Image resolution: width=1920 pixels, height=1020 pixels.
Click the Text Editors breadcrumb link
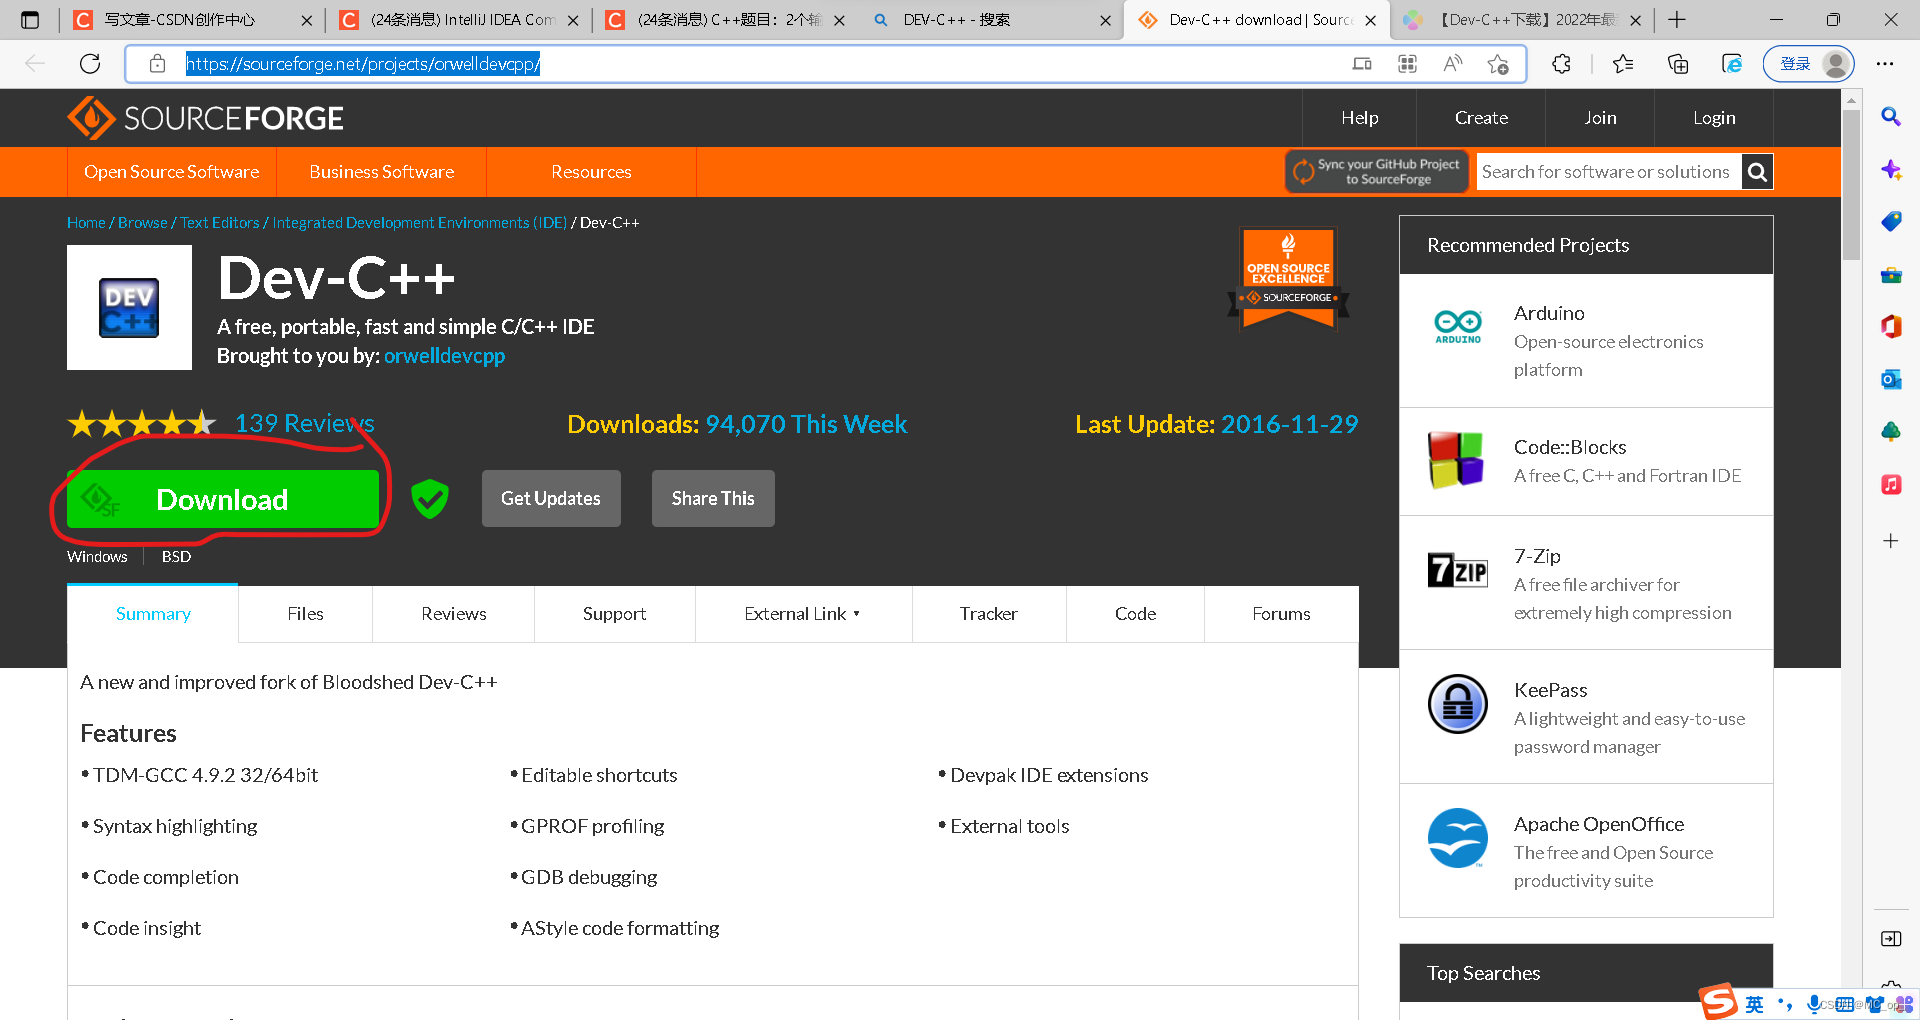pyautogui.click(x=220, y=223)
